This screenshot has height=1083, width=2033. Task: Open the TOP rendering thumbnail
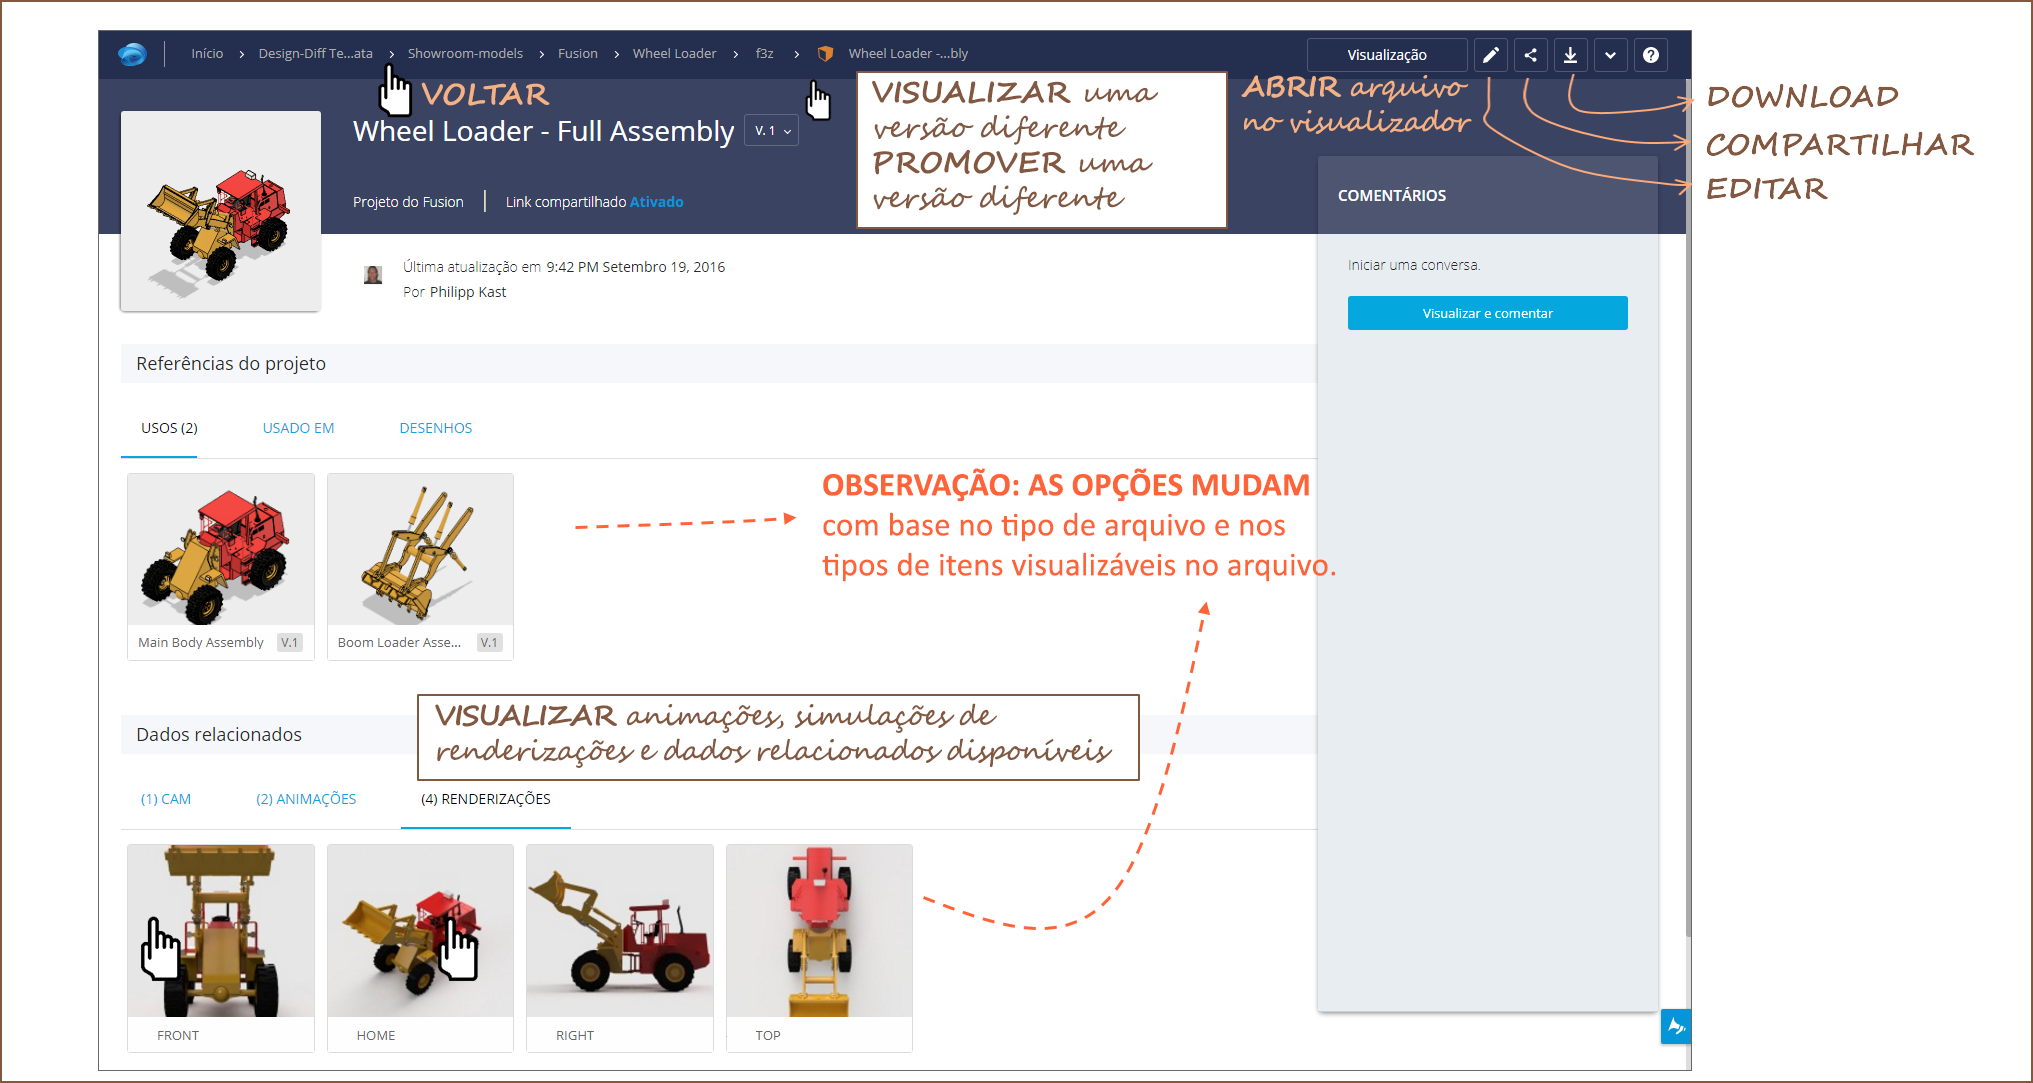coord(819,932)
